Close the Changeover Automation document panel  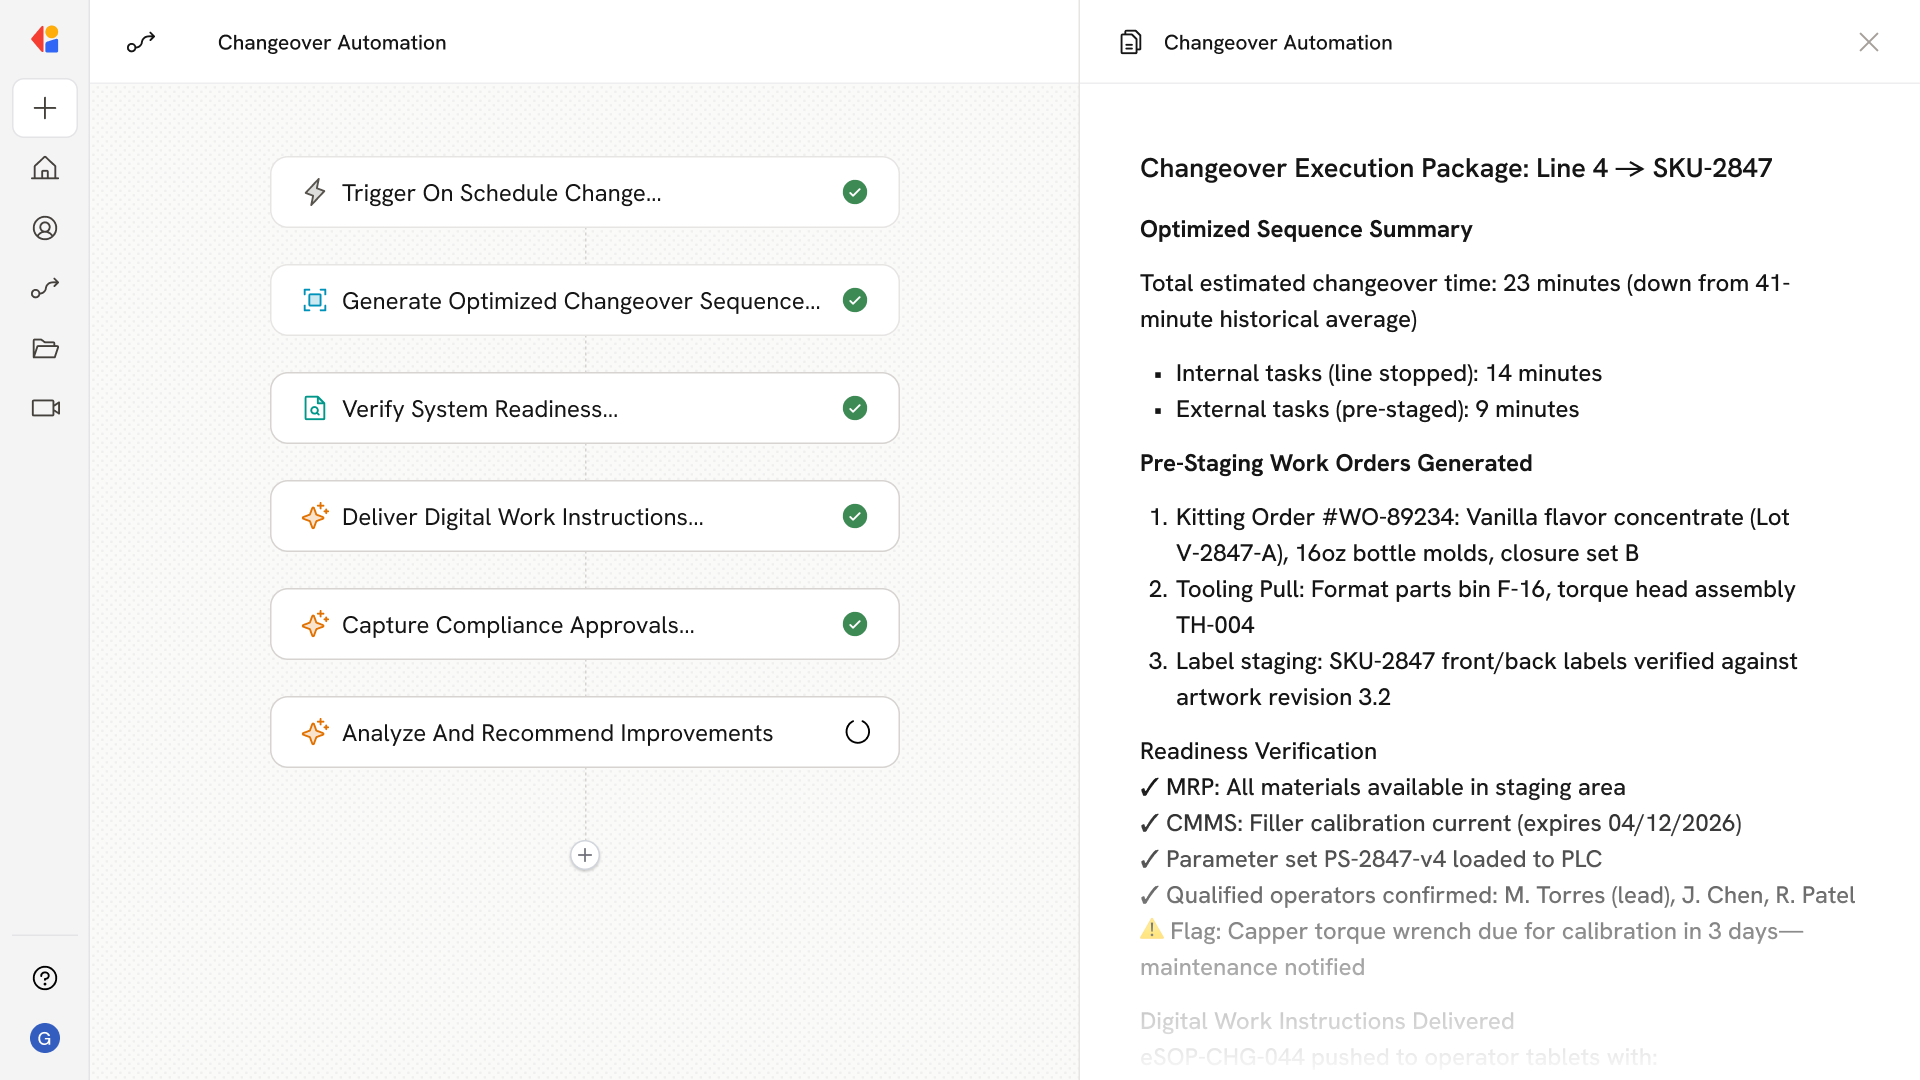(x=1868, y=42)
